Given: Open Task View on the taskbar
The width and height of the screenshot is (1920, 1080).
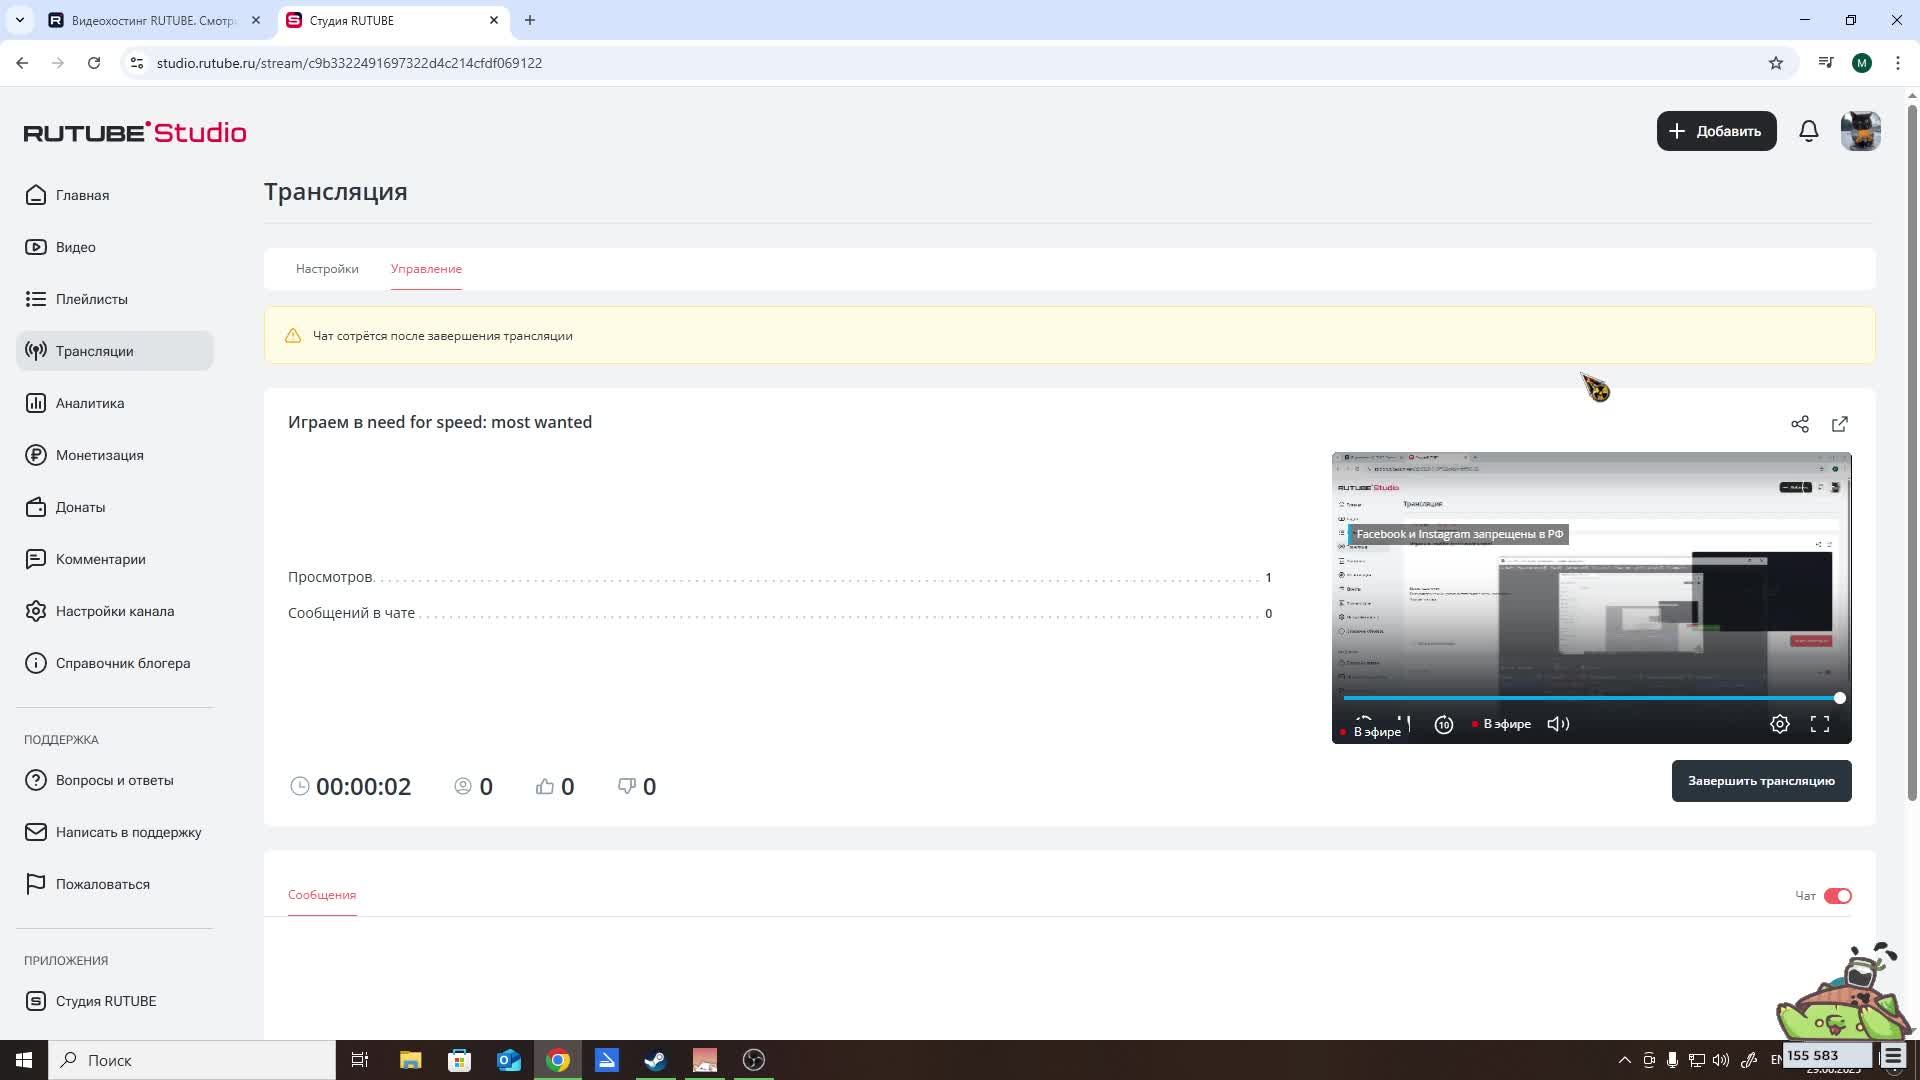Looking at the screenshot, I should point(360,1060).
